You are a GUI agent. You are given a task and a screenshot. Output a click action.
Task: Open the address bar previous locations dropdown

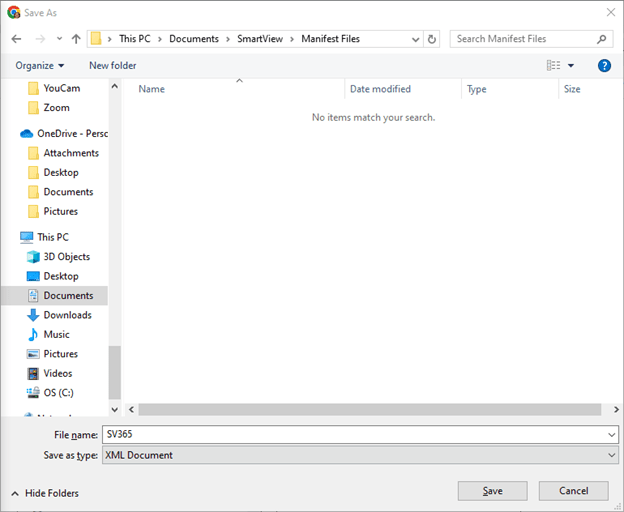click(x=415, y=39)
